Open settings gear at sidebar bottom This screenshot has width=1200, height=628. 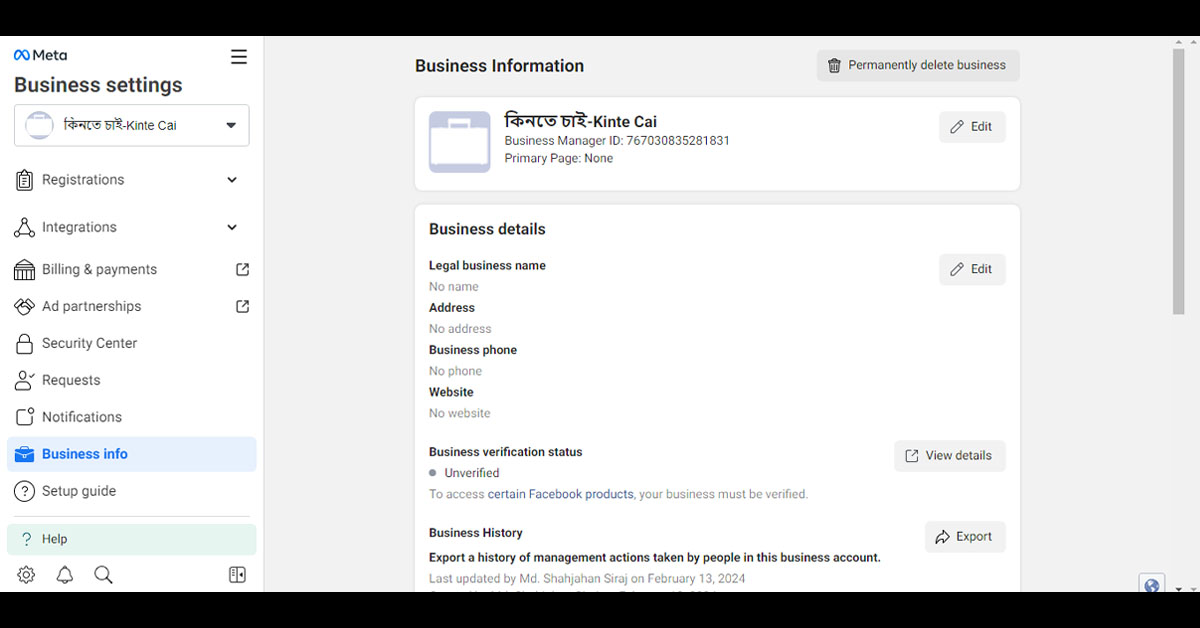(26, 575)
